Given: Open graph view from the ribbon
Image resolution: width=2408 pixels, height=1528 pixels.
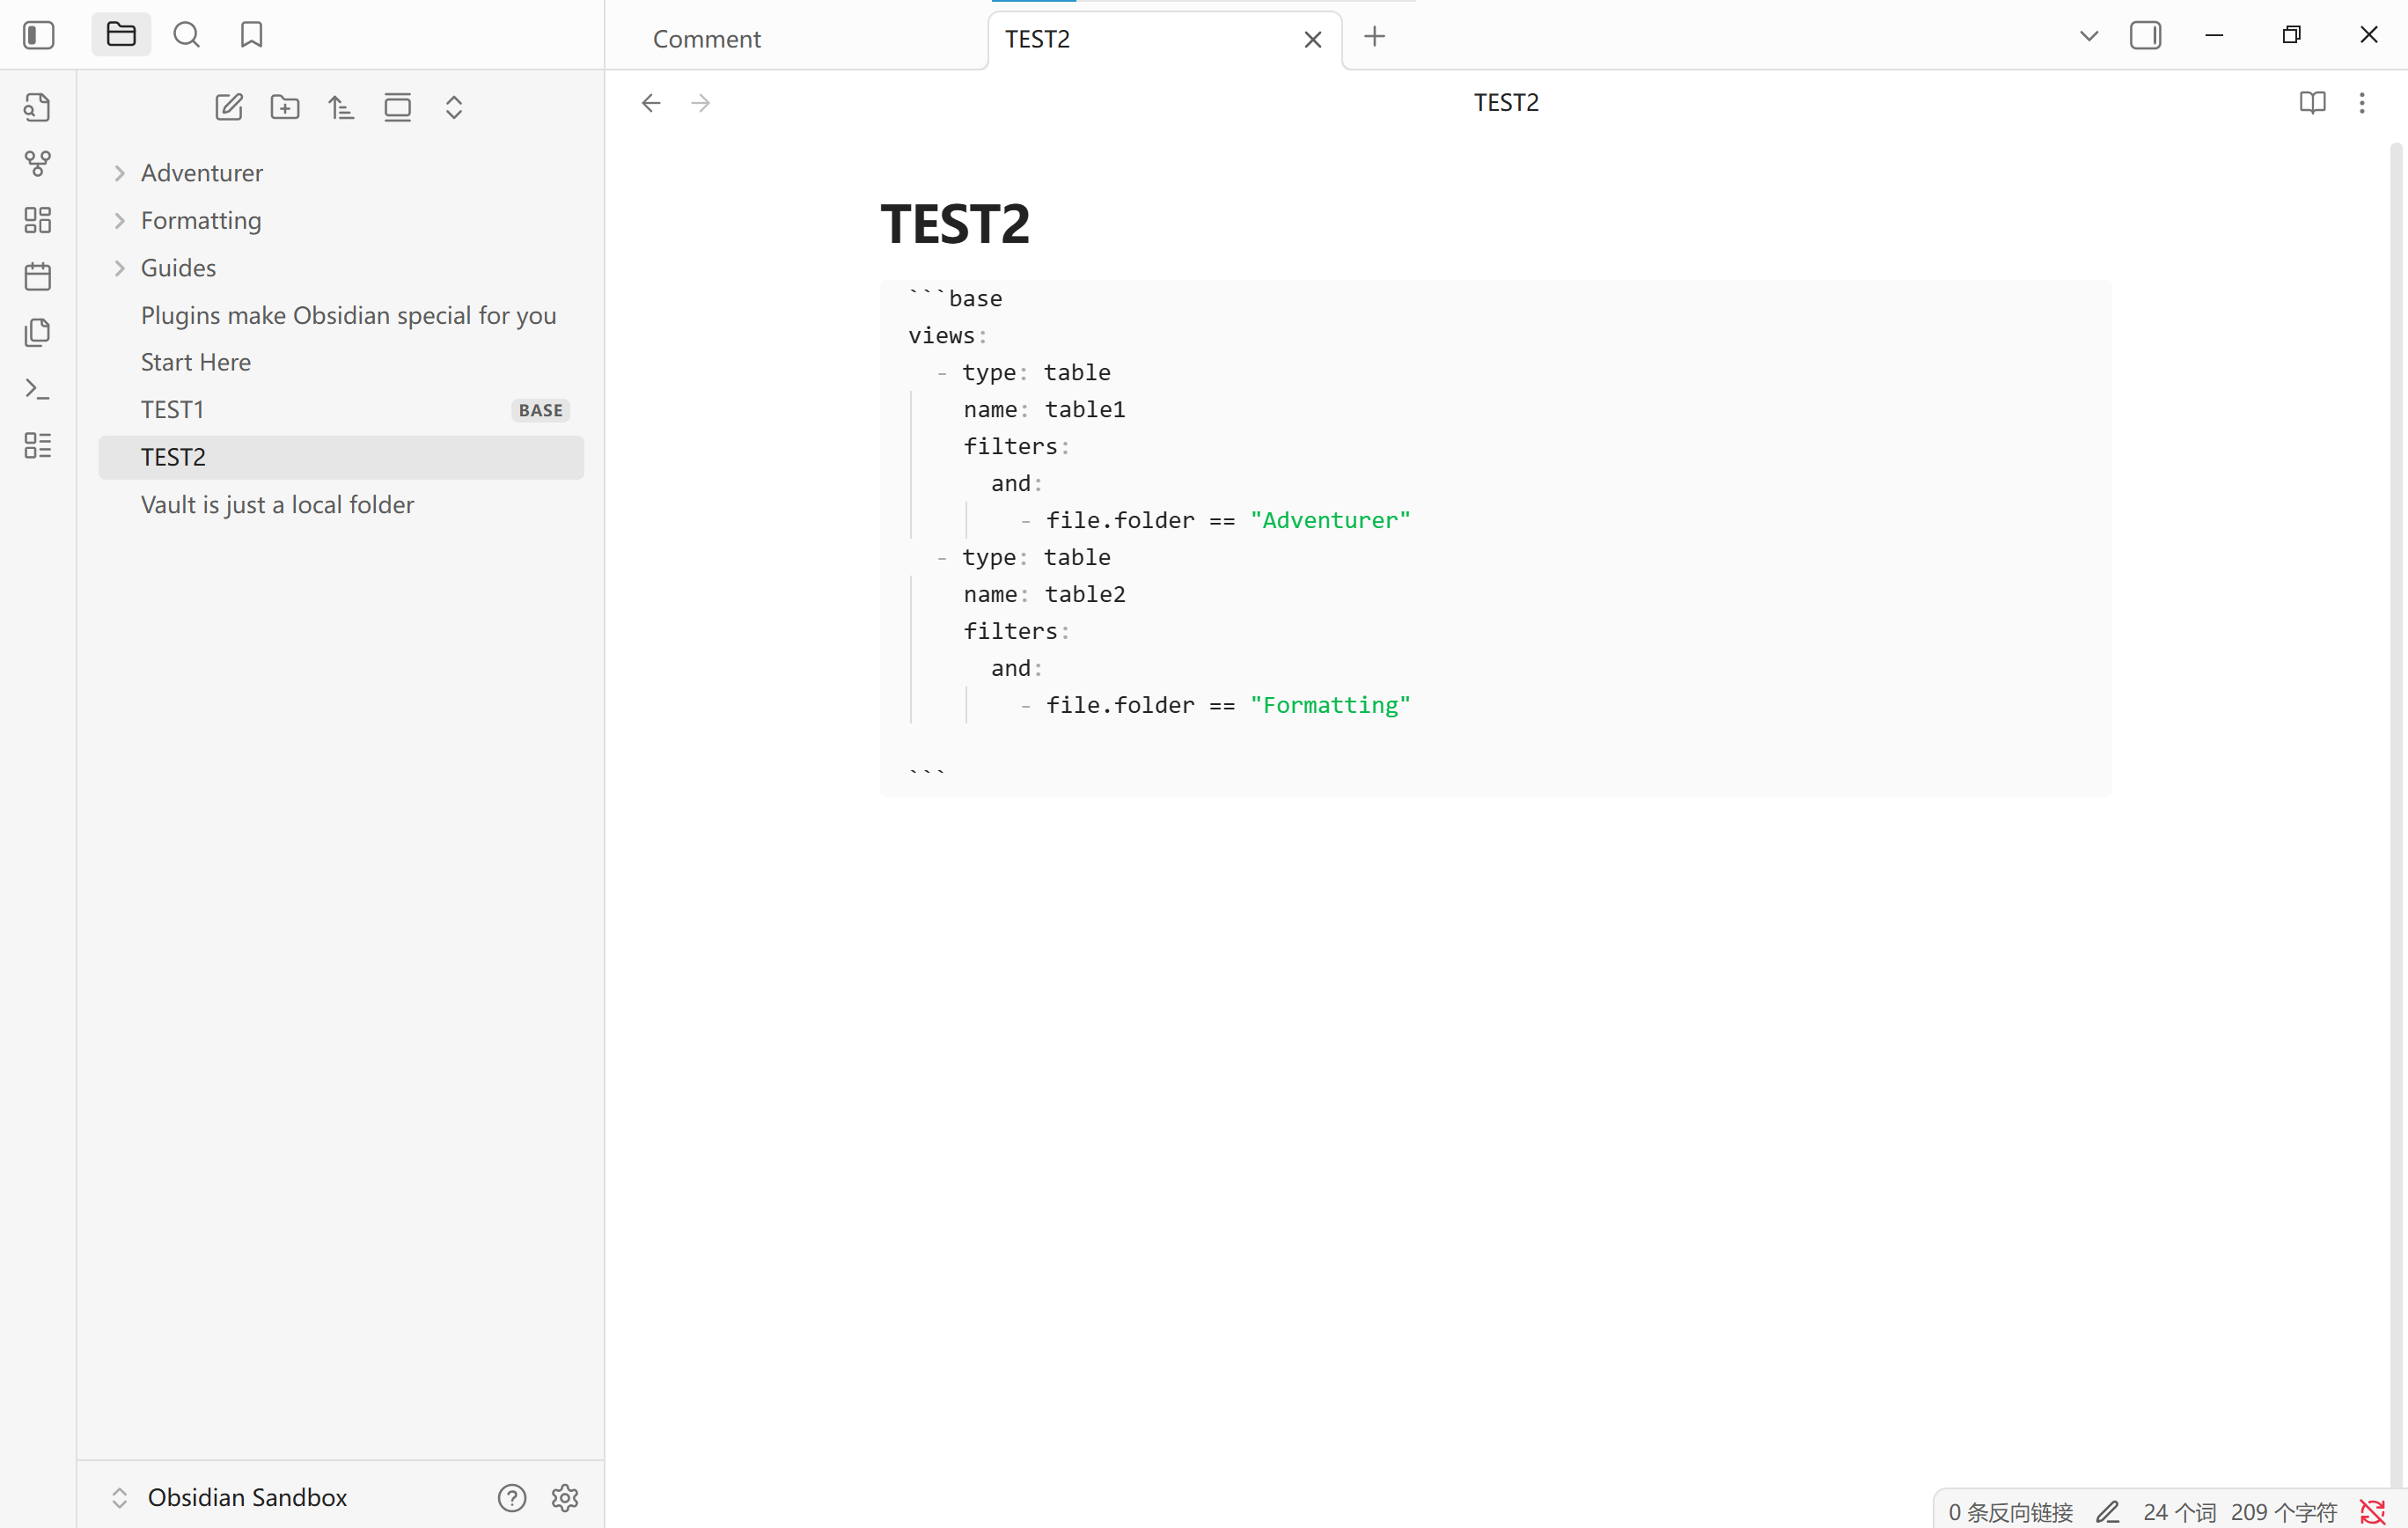Looking at the screenshot, I should [x=38, y=163].
